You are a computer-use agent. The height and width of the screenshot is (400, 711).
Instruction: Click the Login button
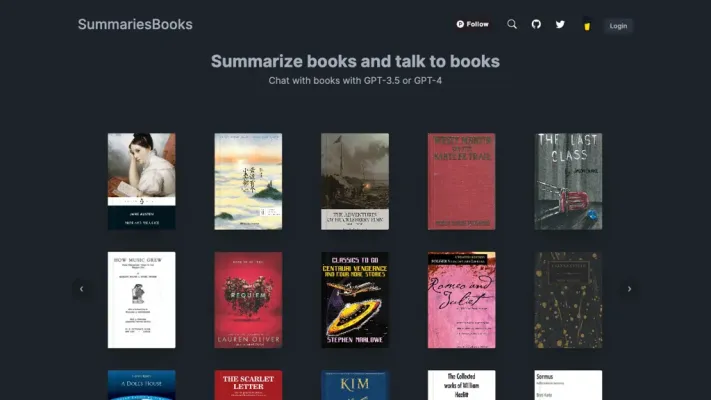tap(618, 26)
